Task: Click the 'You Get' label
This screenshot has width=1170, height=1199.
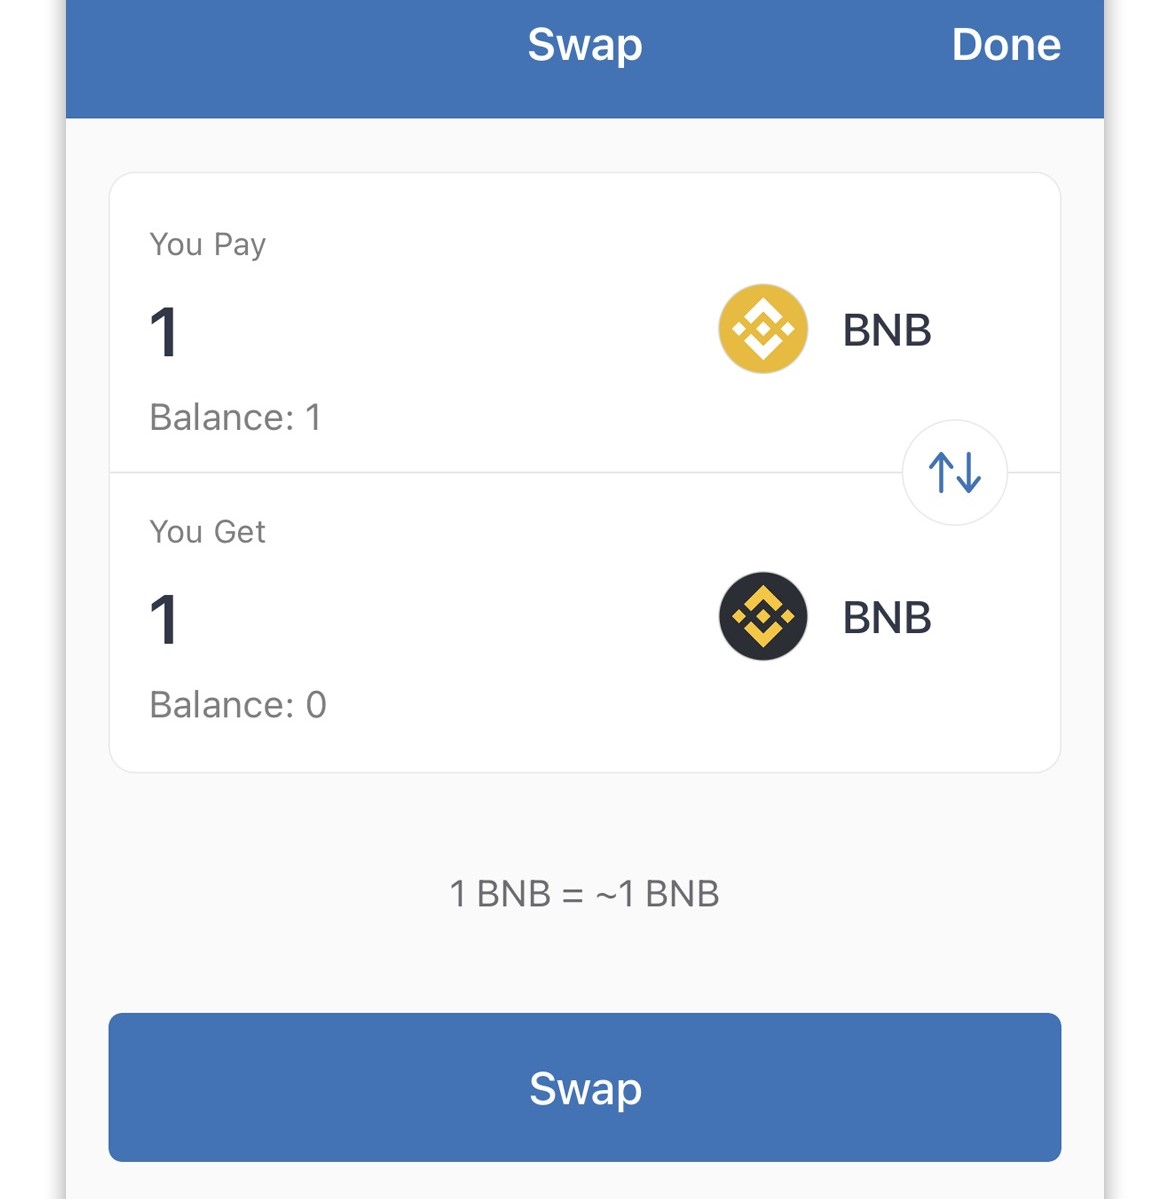Action: pos(207,532)
